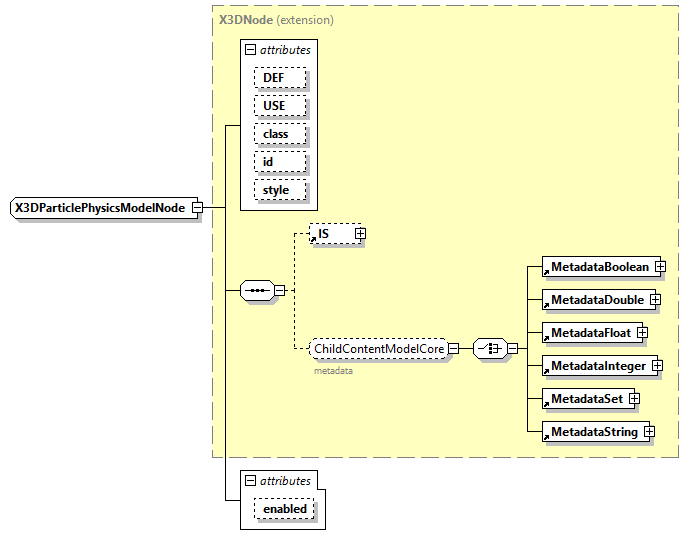Collapse the ChildContentModelCore group
The height and width of the screenshot is (549, 689).
click(x=453, y=349)
